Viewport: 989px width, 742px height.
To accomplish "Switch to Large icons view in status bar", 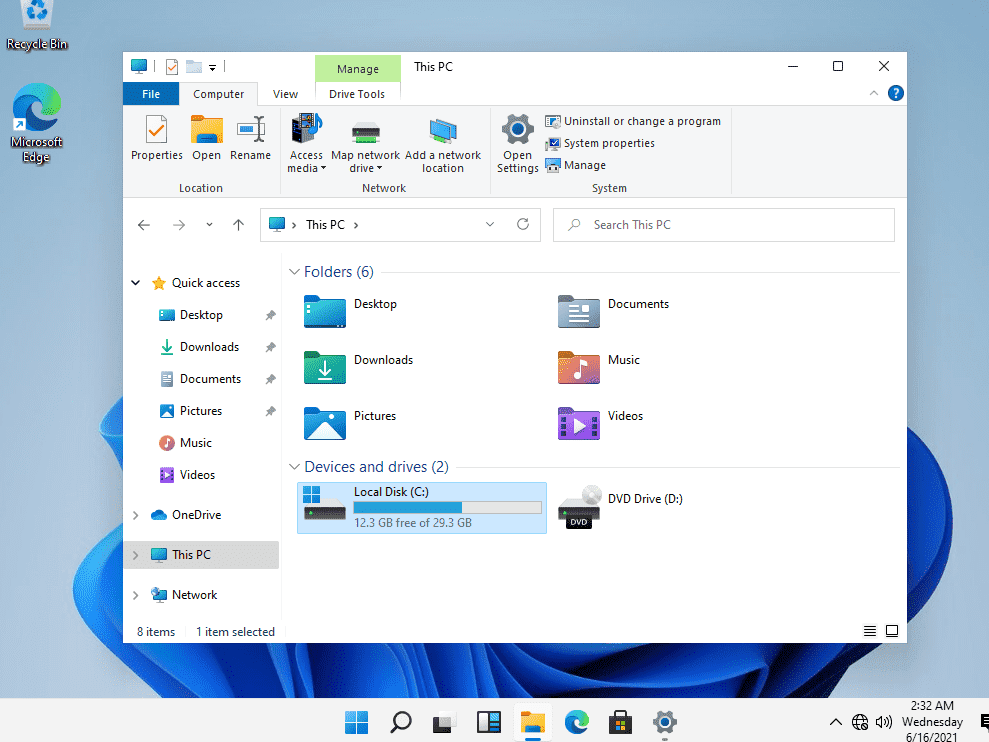I will point(891,631).
